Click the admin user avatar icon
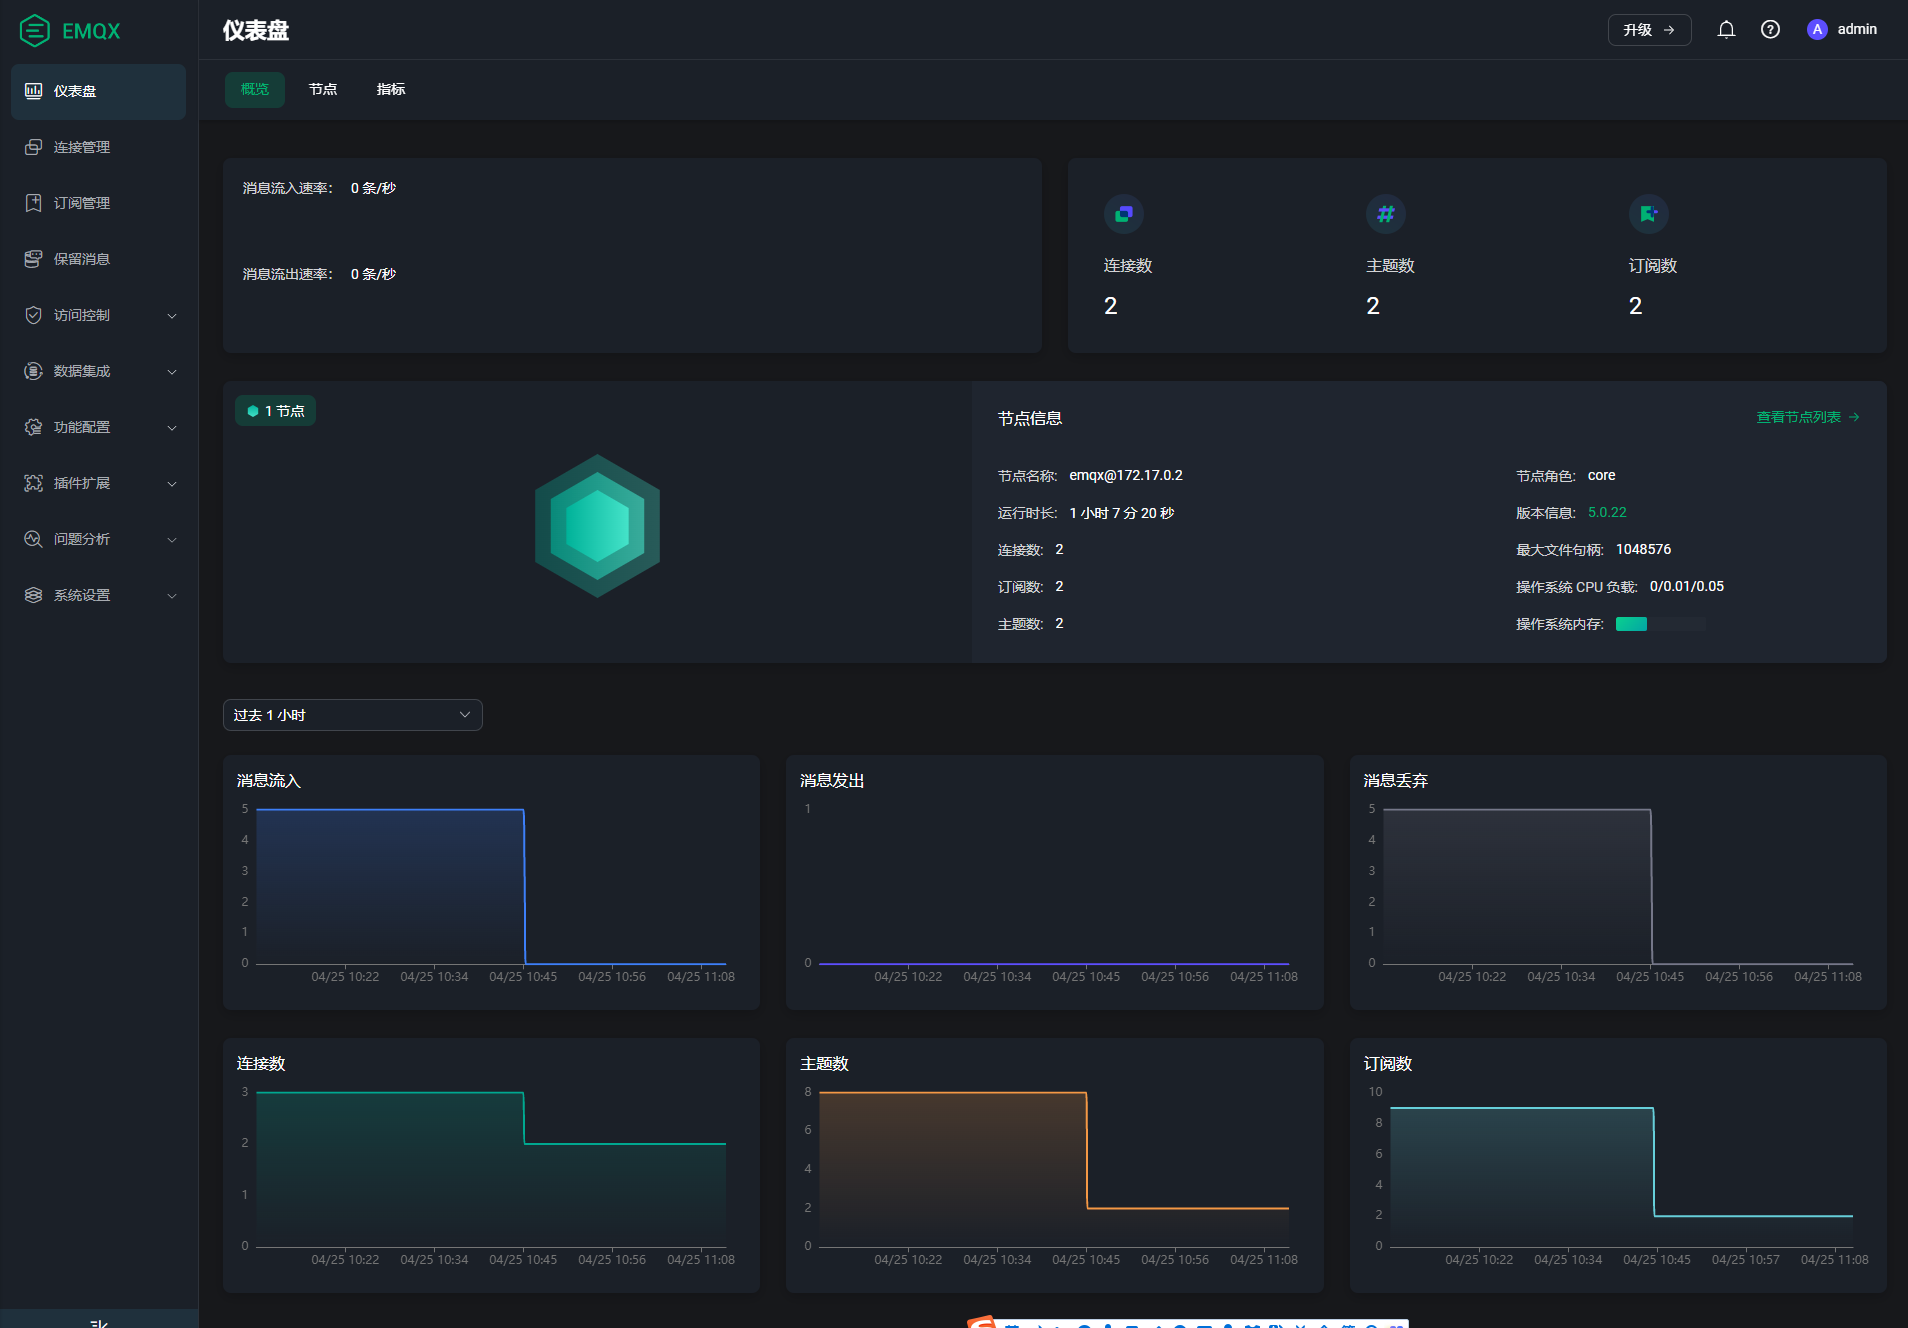 [x=1817, y=30]
